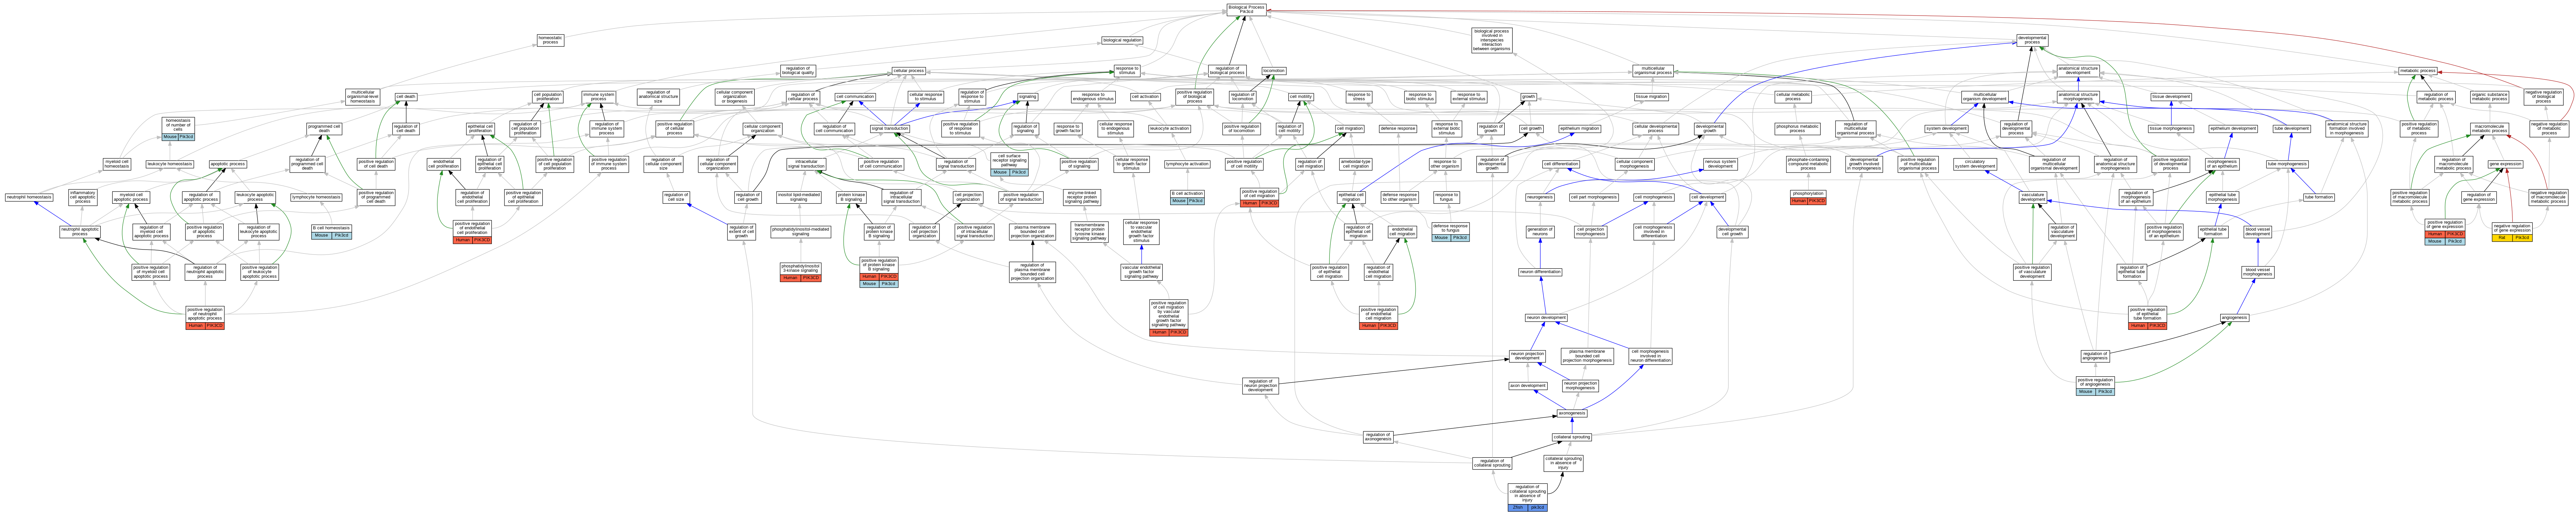Select positive regulation of endothelial cell migration node

[x=1378, y=318]
